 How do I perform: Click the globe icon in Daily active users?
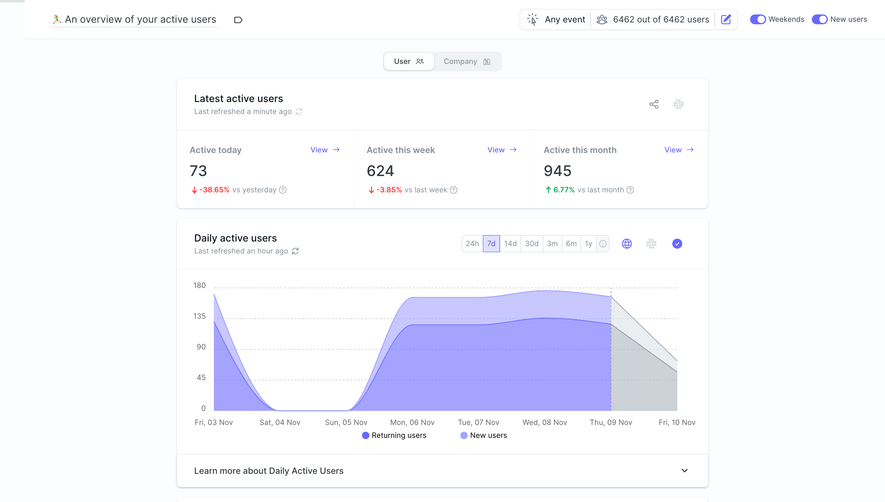(626, 244)
